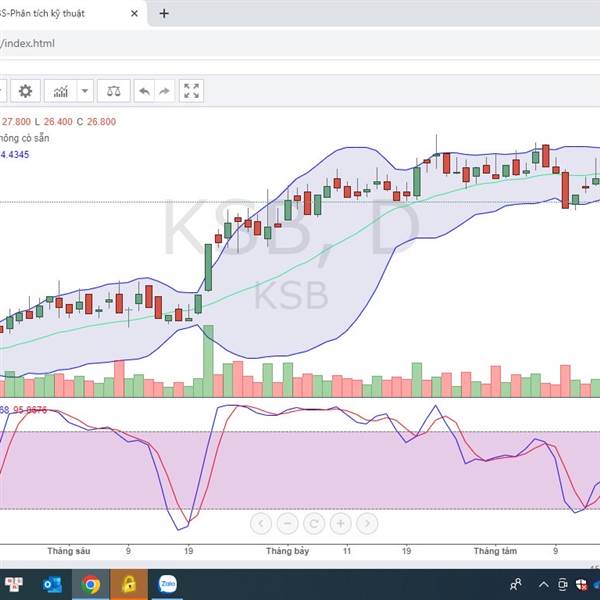The height and width of the screenshot is (600, 600).
Task: Expand the indicators dropdown arrow
Action: click(x=85, y=91)
